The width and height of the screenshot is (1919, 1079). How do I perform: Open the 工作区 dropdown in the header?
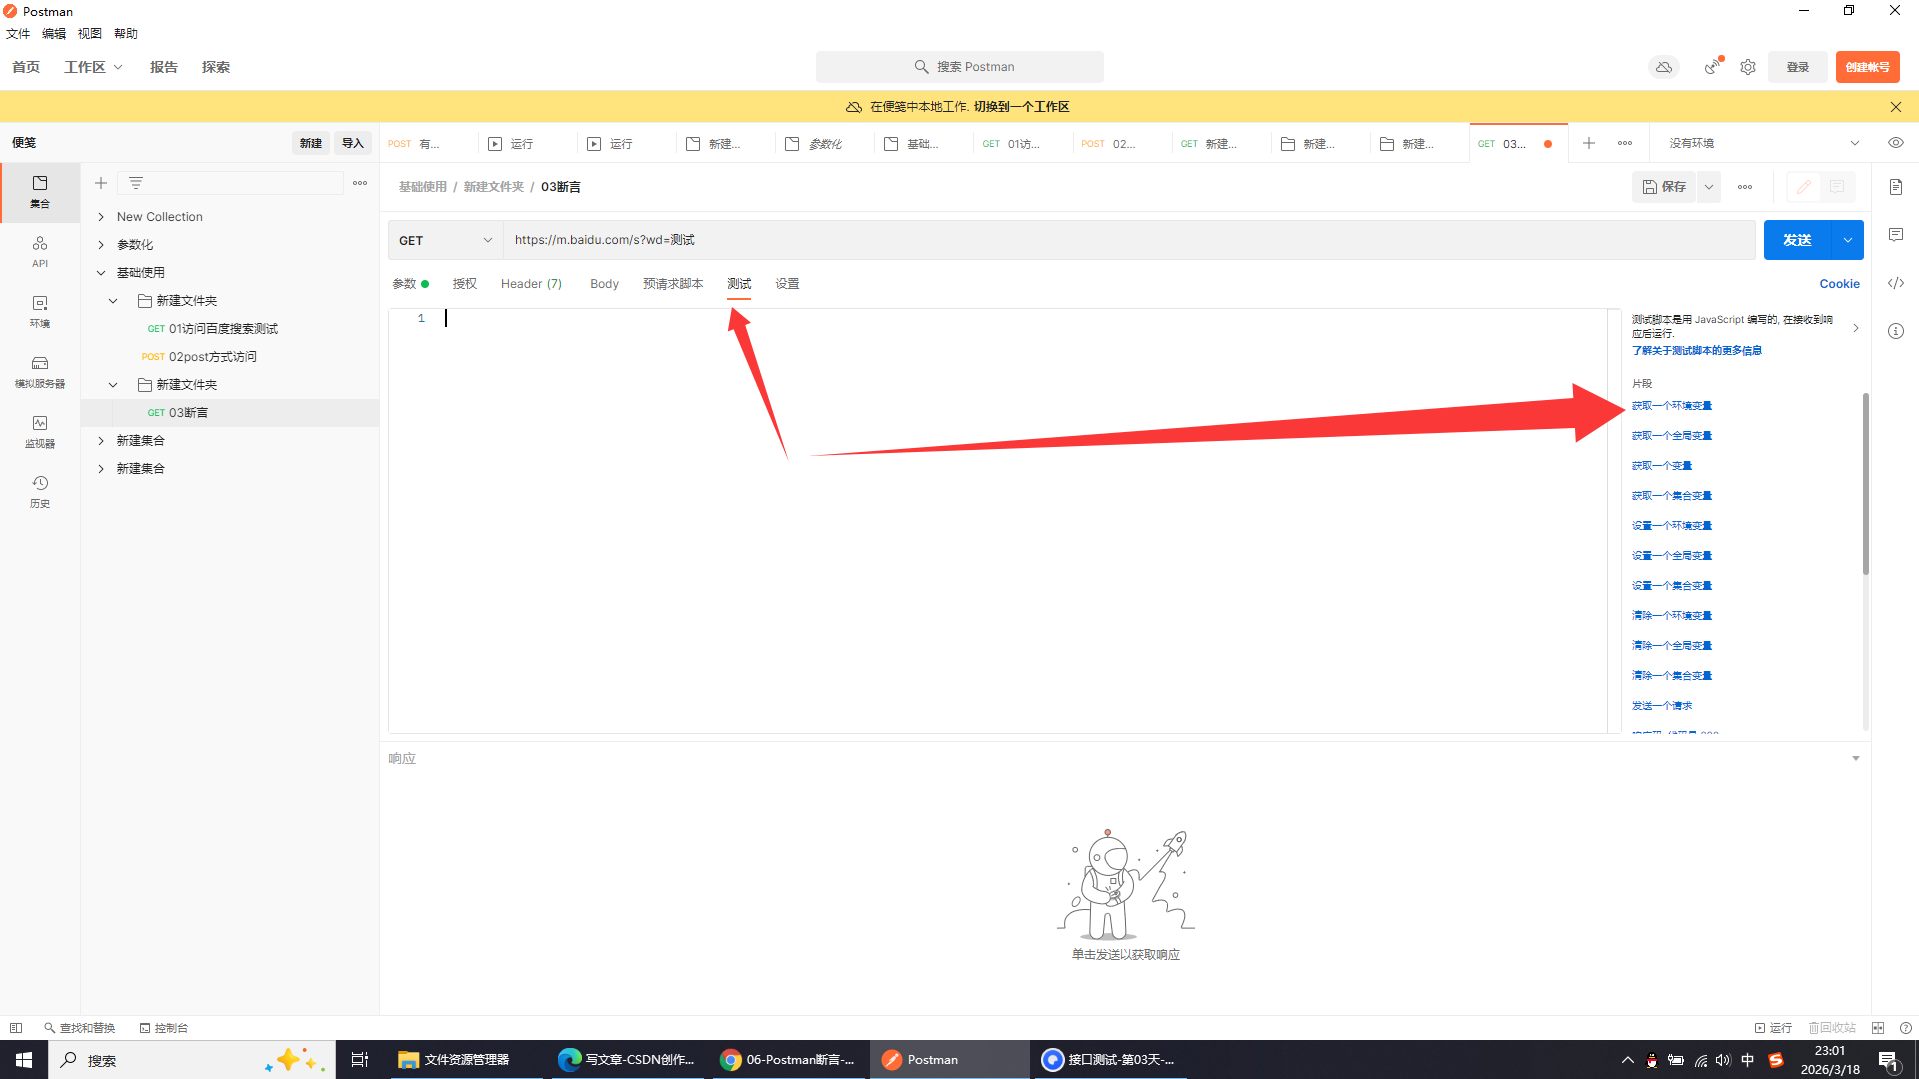(93, 67)
